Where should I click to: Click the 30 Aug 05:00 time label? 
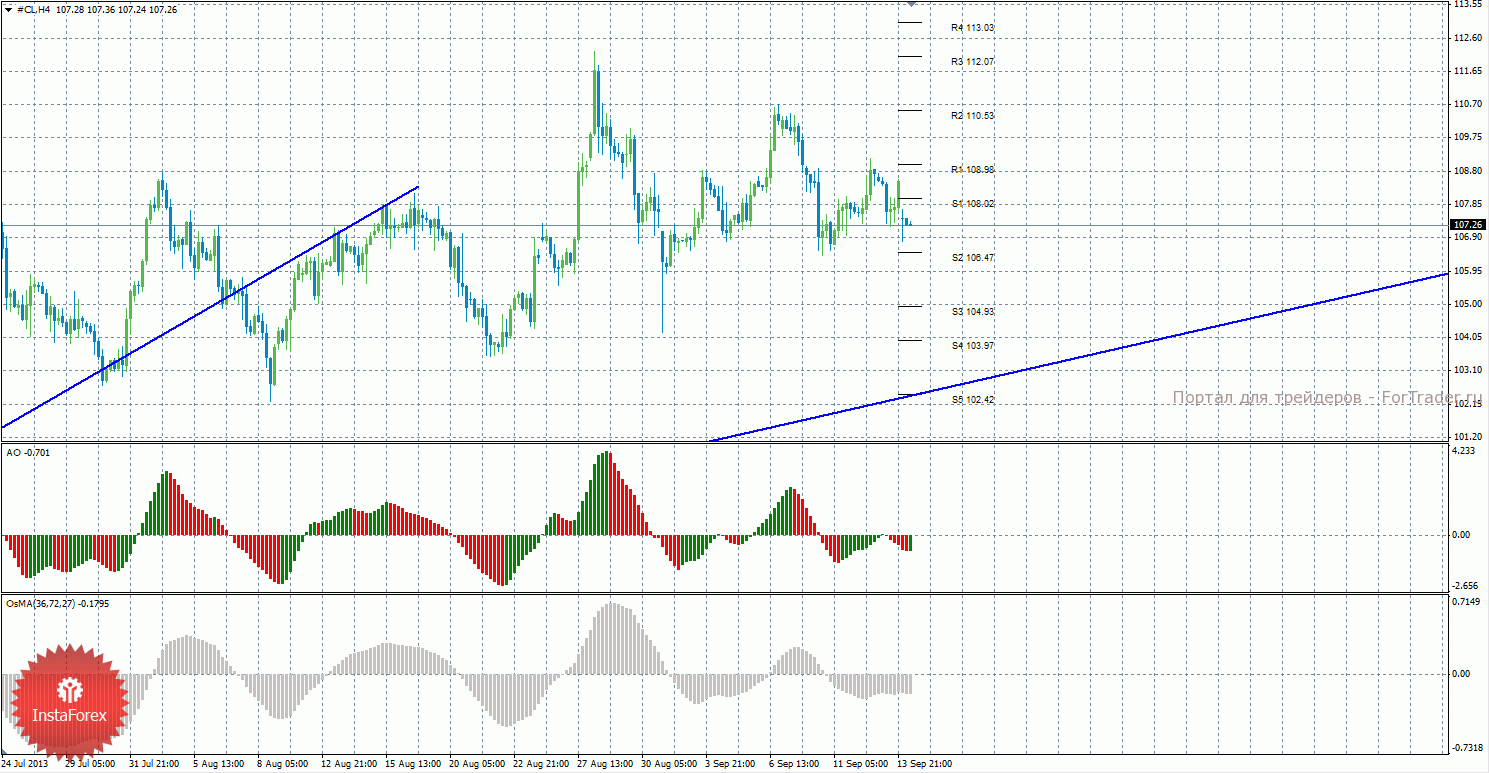[668, 765]
